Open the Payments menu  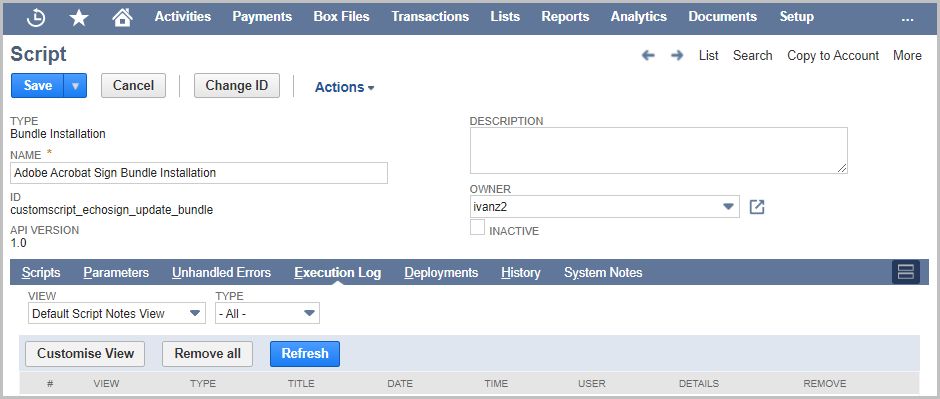click(262, 17)
